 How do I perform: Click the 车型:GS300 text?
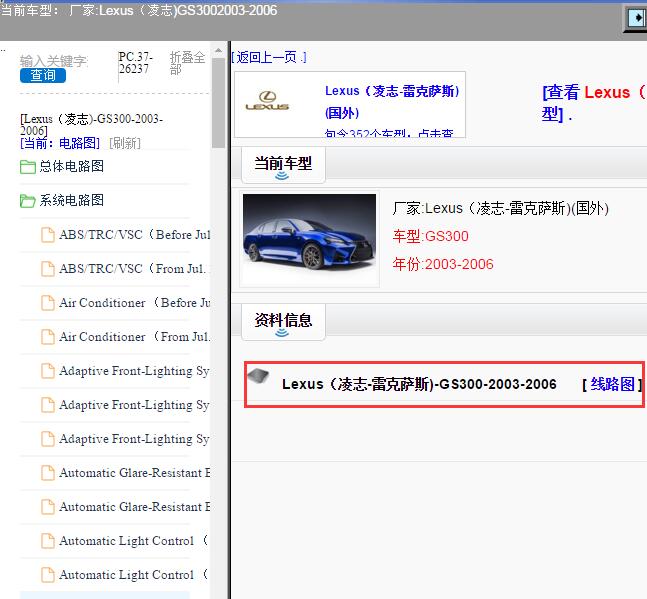click(x=430, y=236)
